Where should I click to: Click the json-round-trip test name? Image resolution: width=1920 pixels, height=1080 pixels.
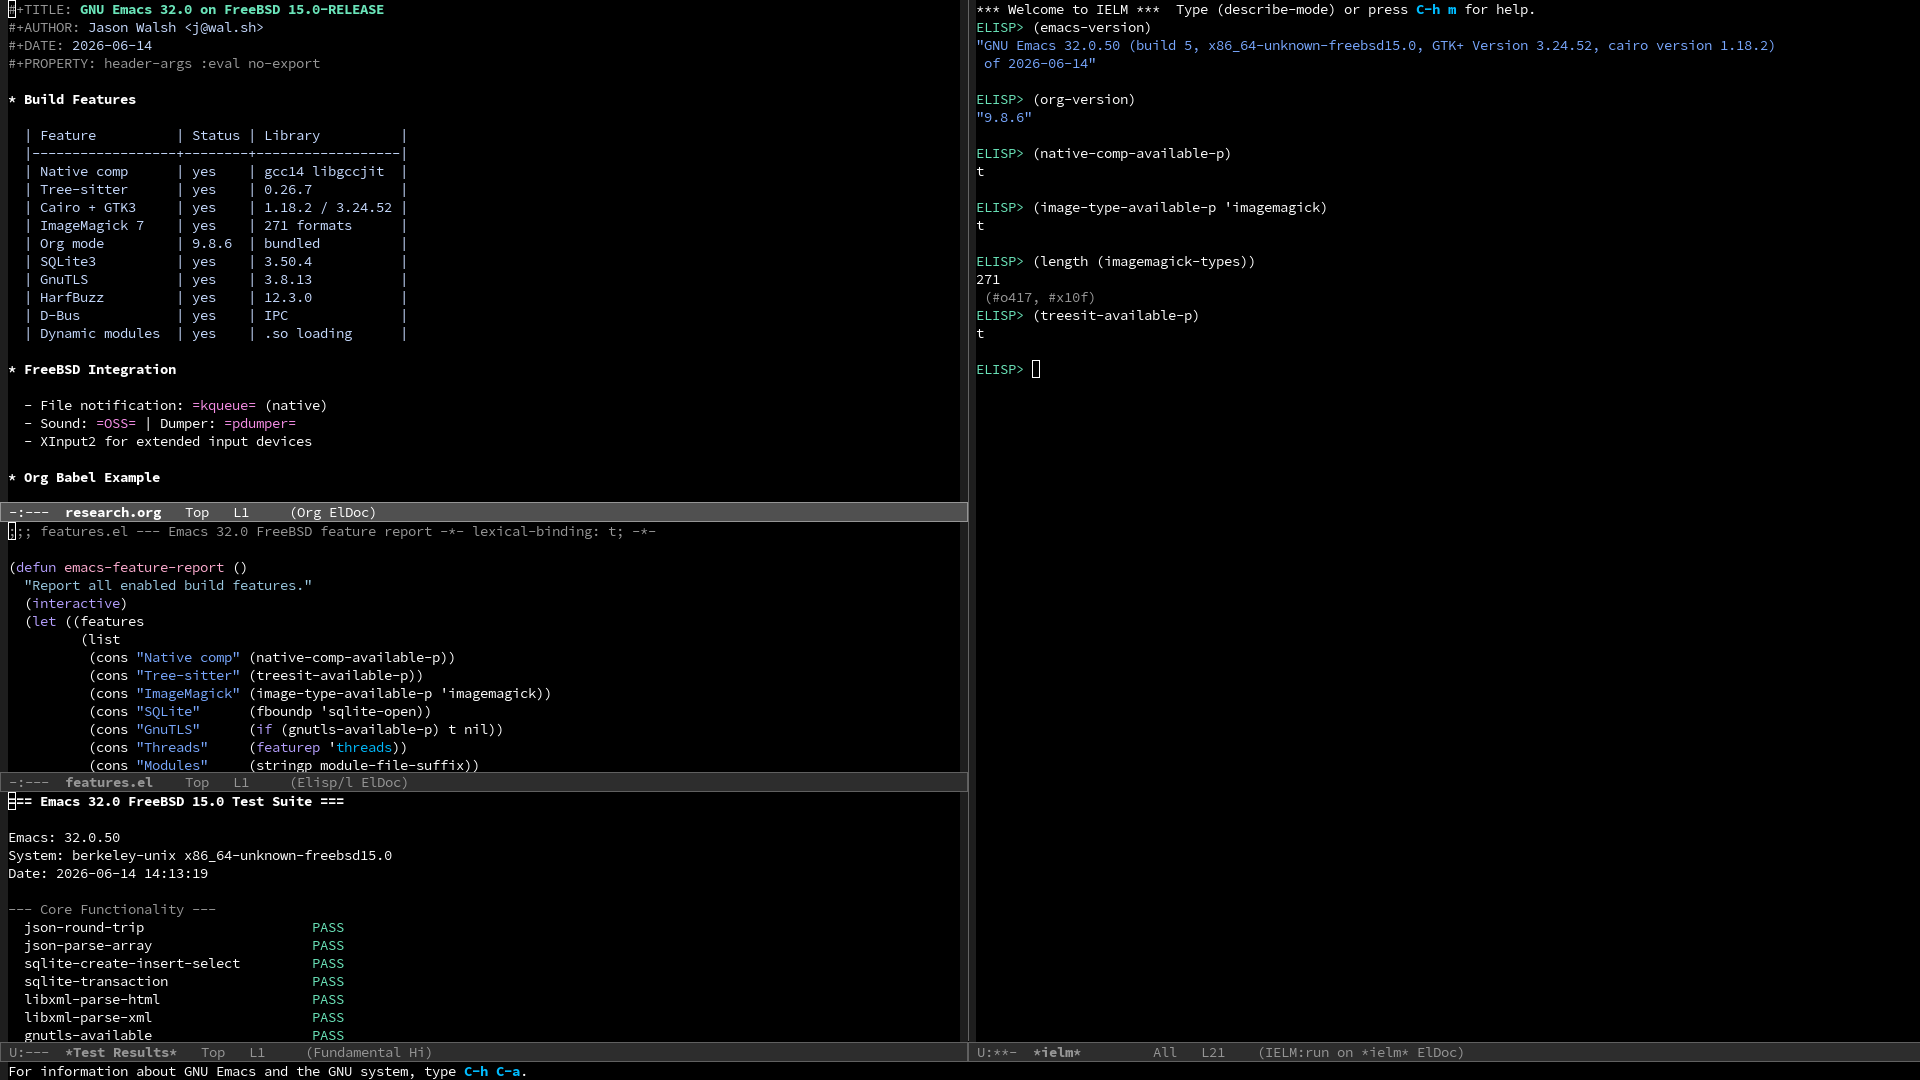coord(84,927)
